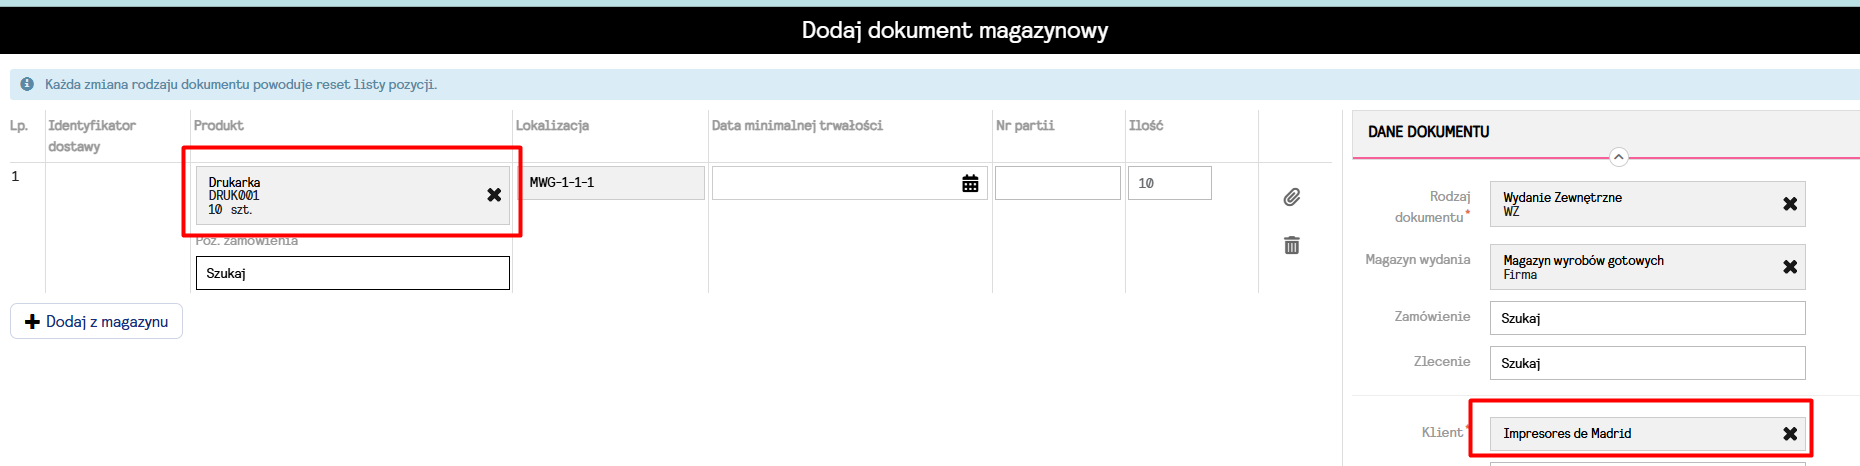Screen dimensions: 1860x466
Task: Click the Nr partii input field
Action: click(1057, 183)
